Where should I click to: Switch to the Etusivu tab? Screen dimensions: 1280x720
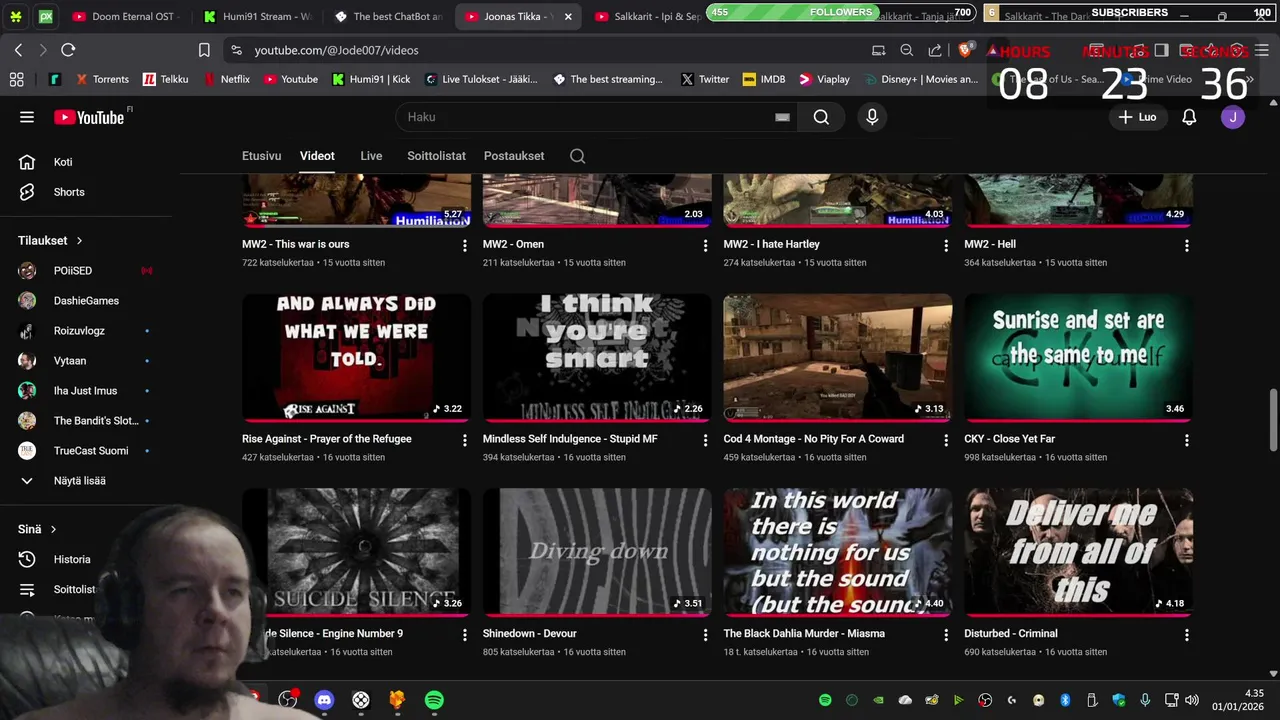click(261, 156)
